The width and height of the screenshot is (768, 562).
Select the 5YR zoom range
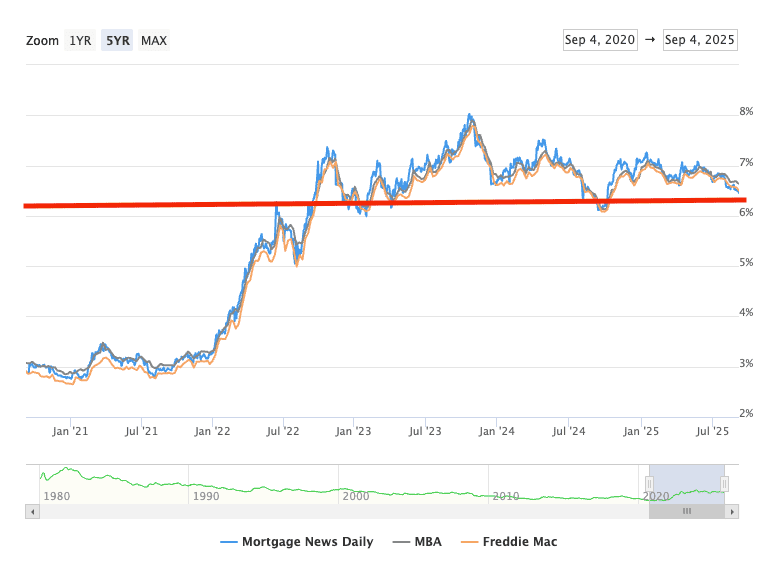pyautogui.click(x=117, y=41)
